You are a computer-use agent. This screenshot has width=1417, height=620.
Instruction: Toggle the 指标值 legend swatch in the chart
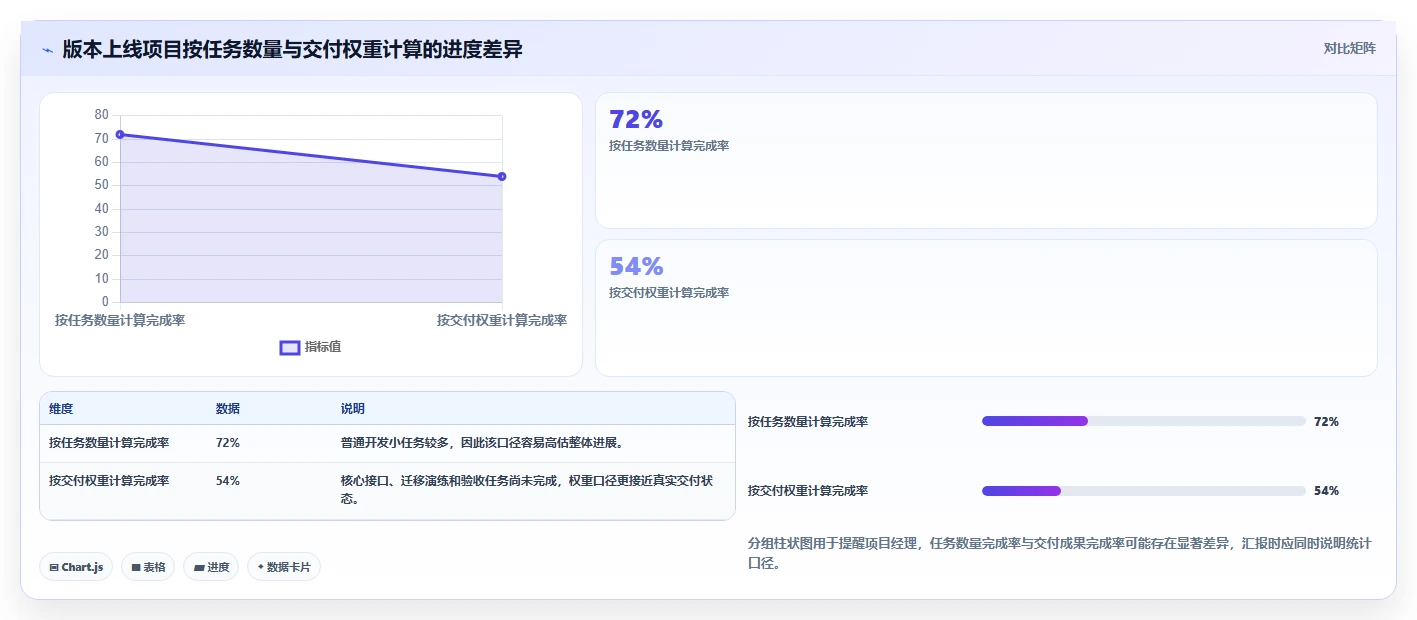[290, 347]
